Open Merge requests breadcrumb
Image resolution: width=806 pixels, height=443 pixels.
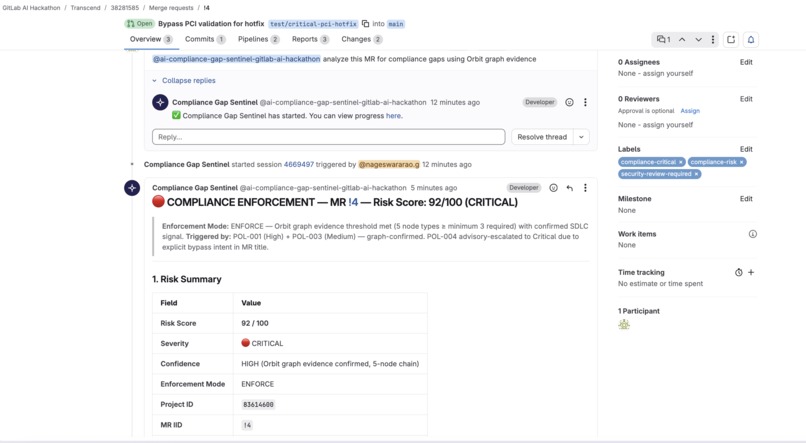[x=171, y=8]
